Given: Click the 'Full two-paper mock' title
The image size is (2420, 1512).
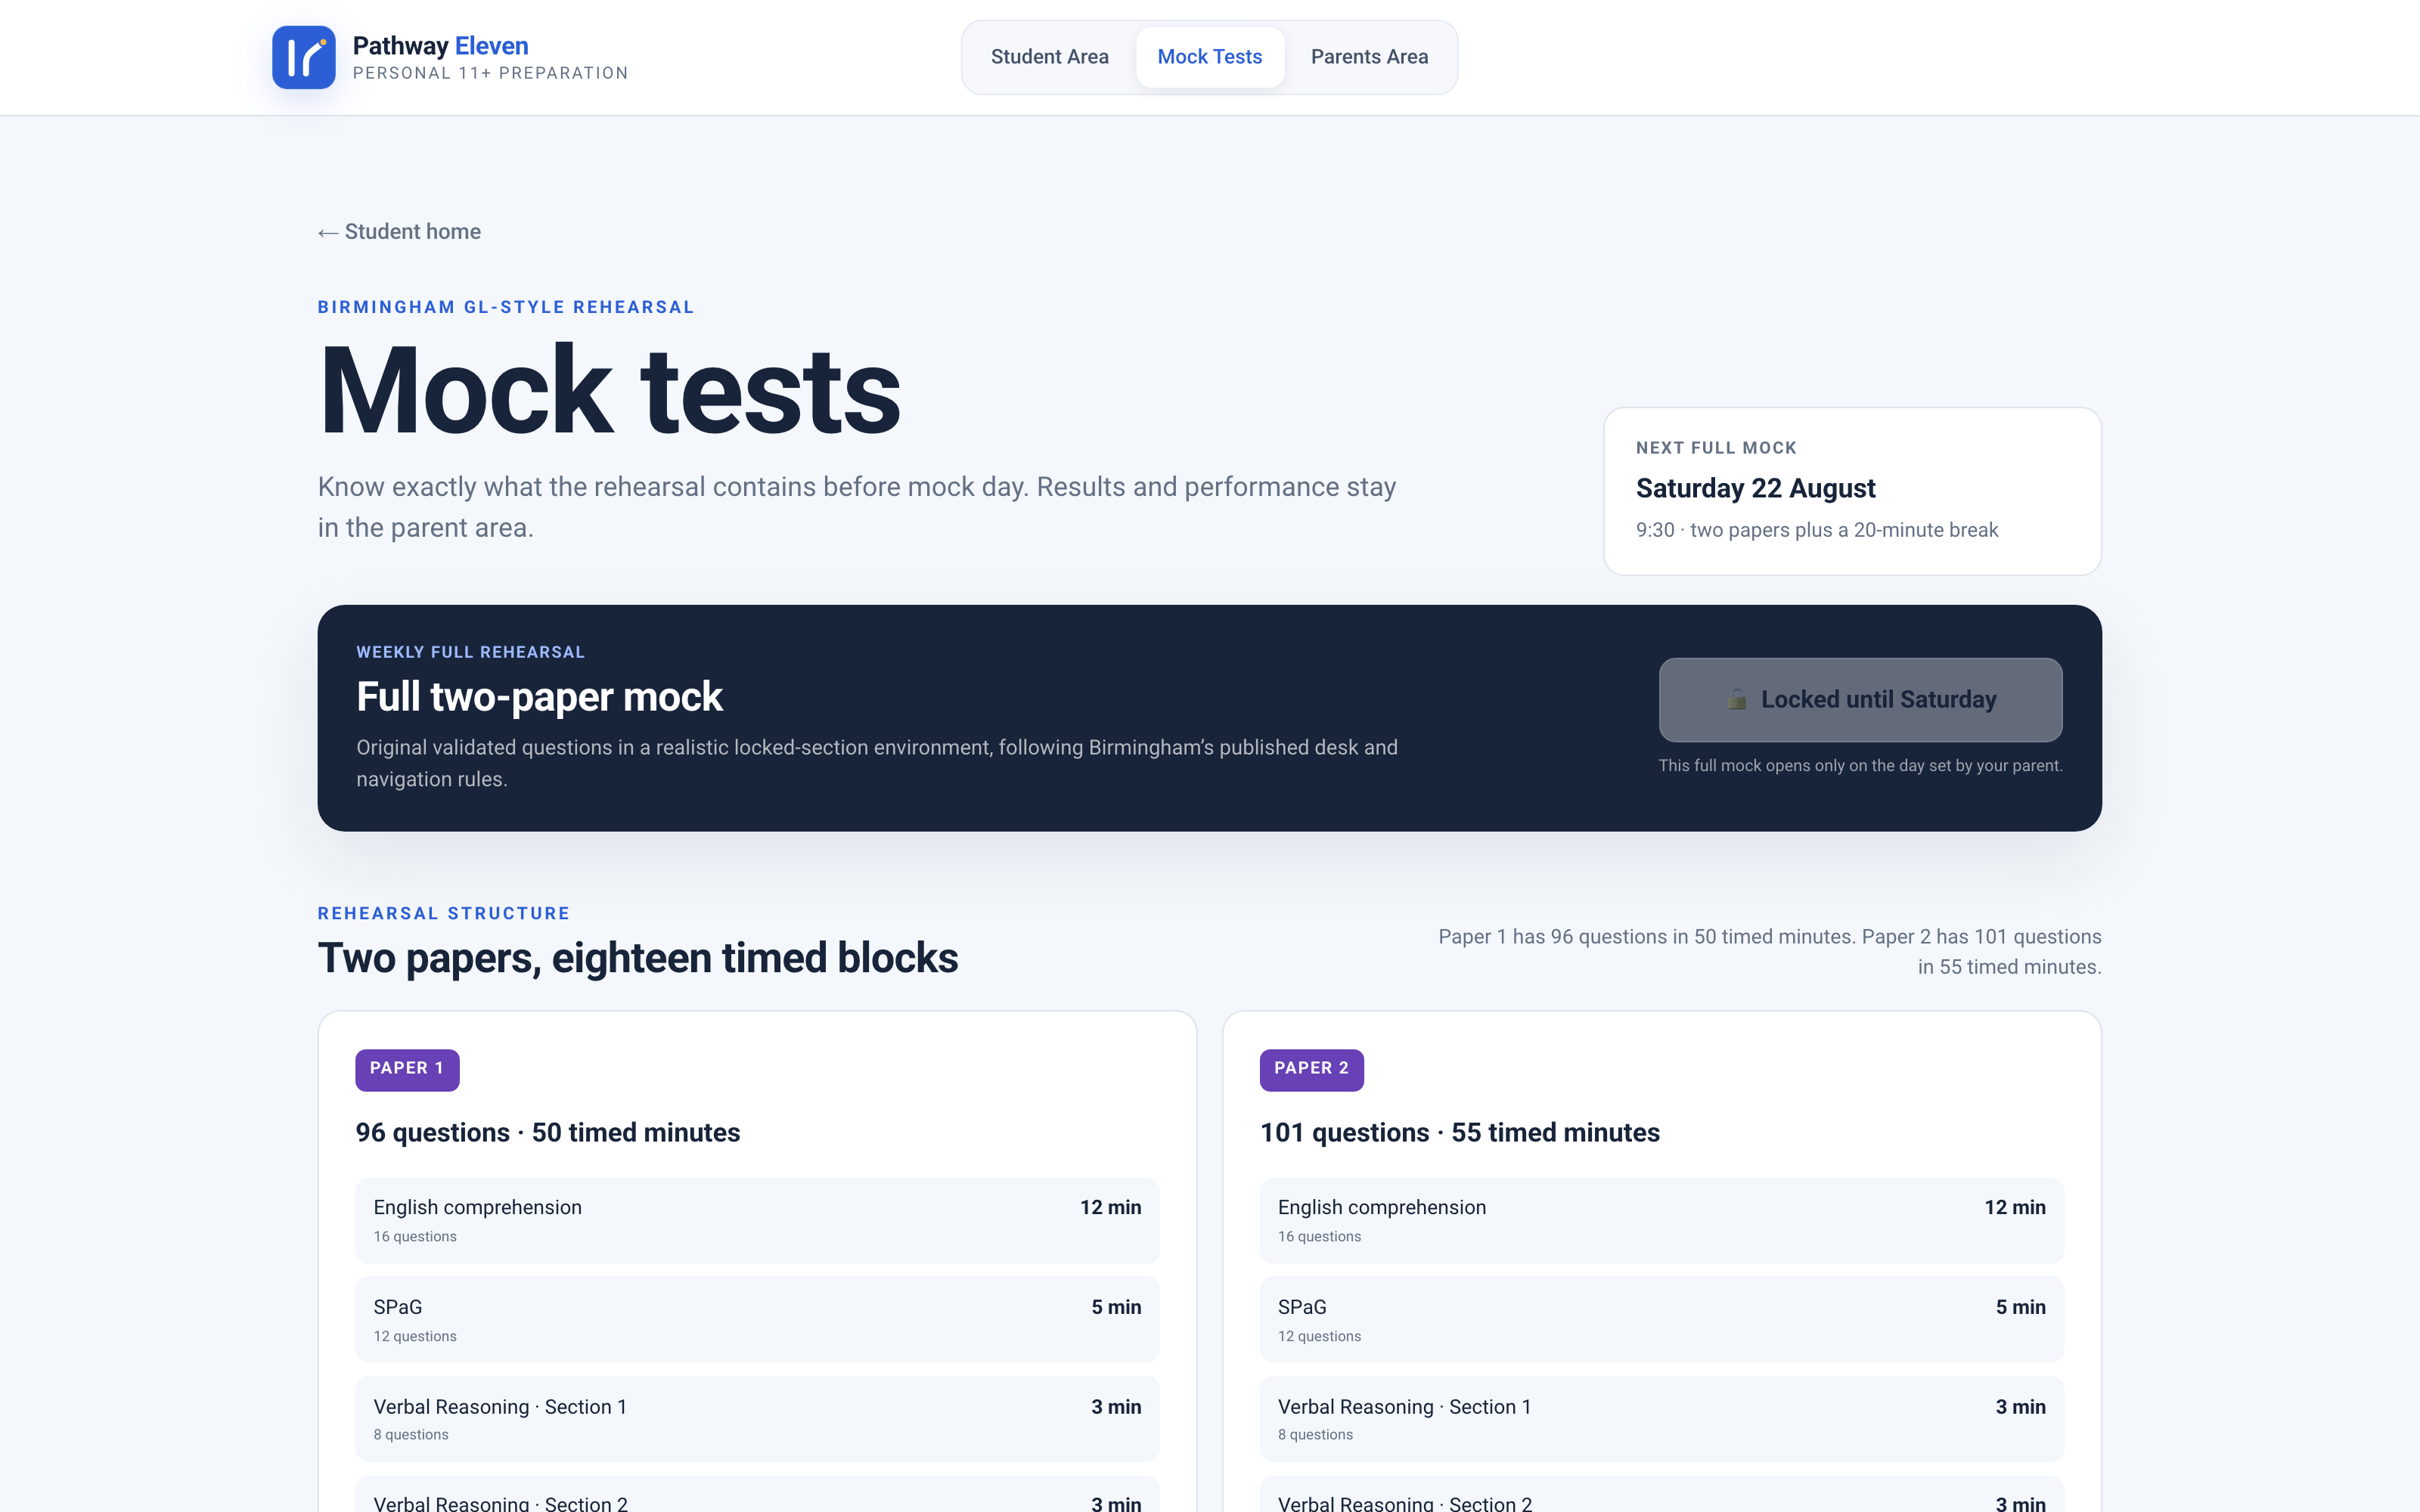Looking at the screenshot, I should click(539, 697).
